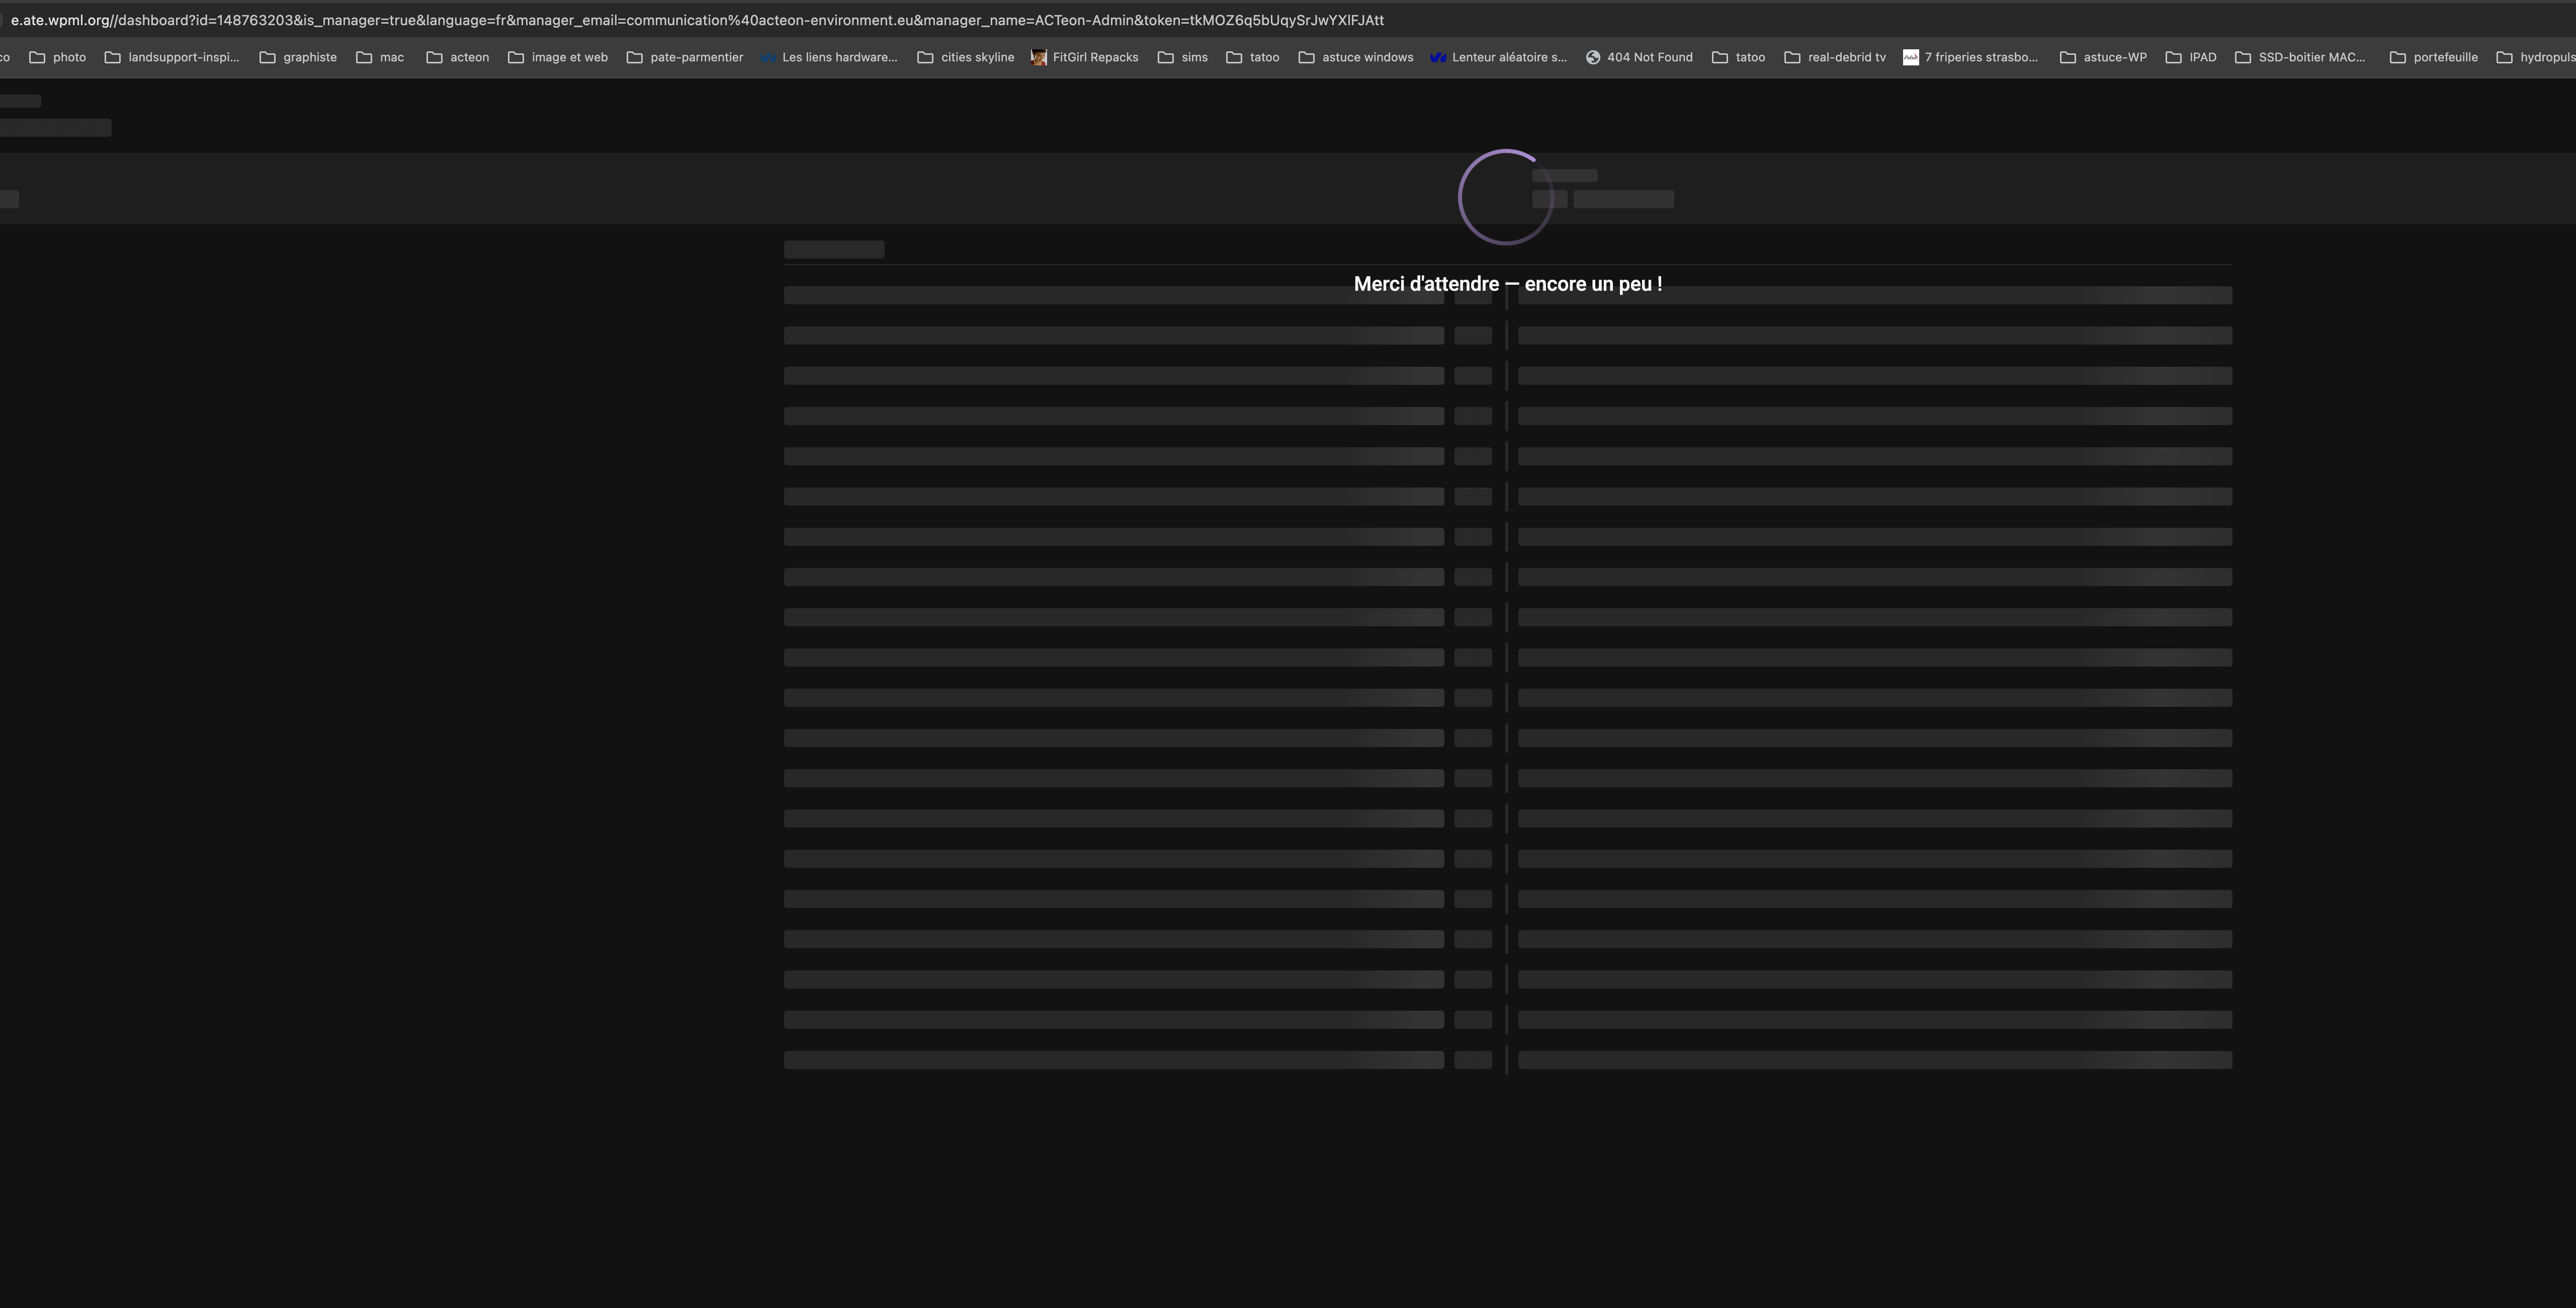The image size is (2576, 1308).
Task: Open the astuce-WP bookmarks folder
Action: pyautogui.click(x=2114, y=57)
